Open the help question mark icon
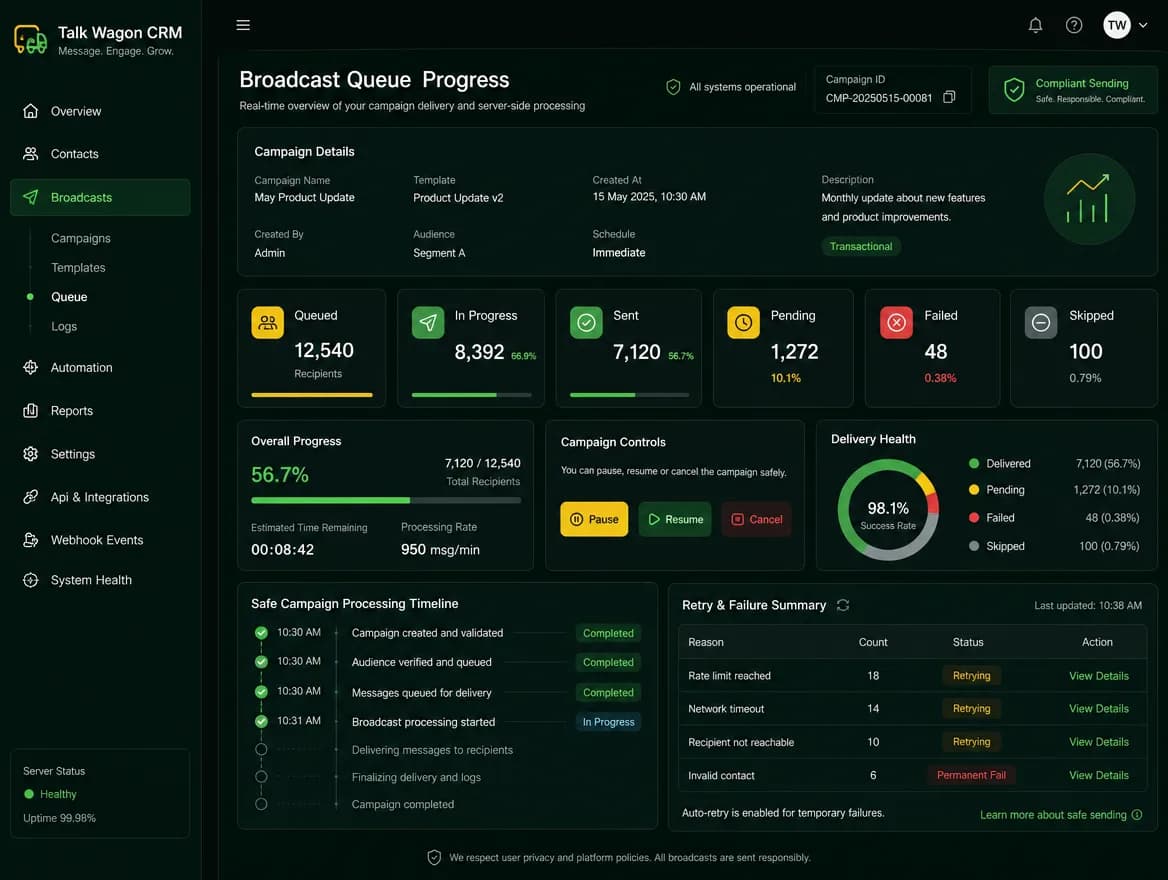Screen dimensions: 1168x880 pos(1073,25)
